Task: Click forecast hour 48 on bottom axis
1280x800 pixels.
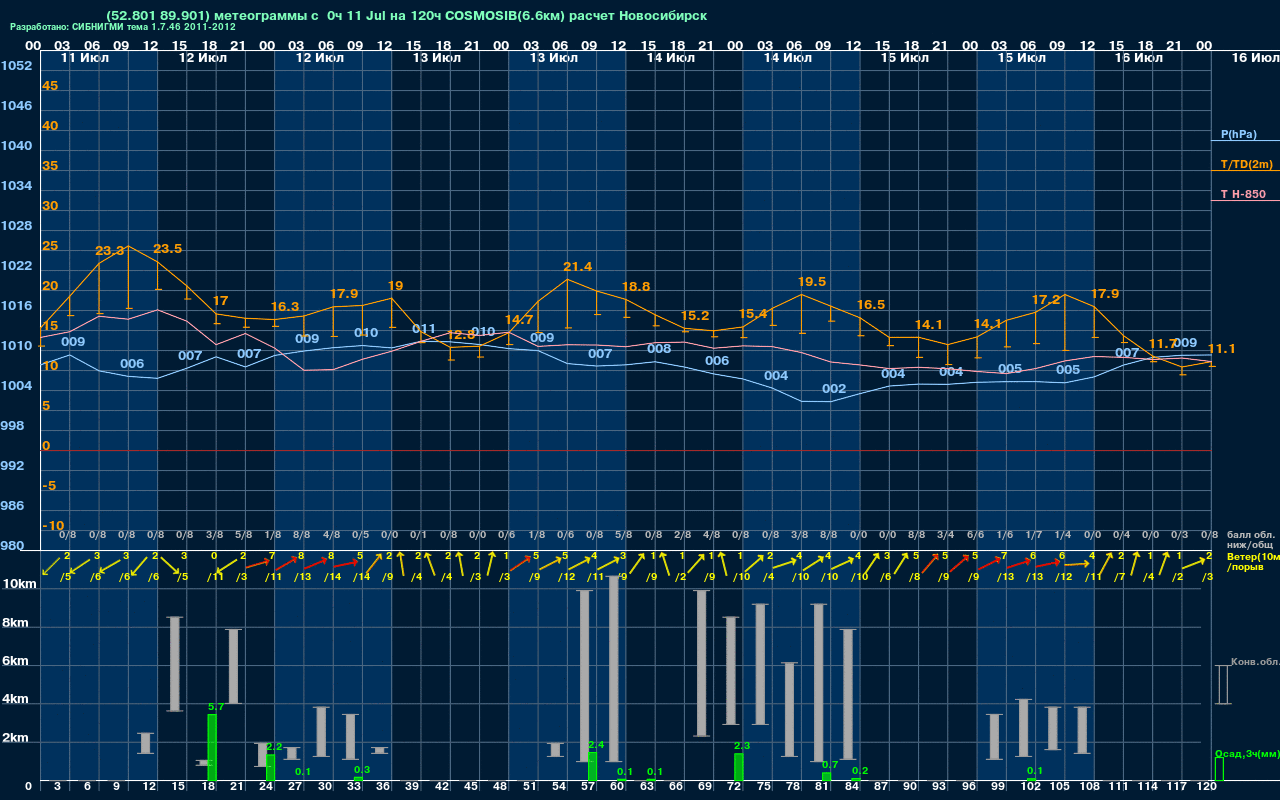Action: pyautogui.click(x=500, y=787)
